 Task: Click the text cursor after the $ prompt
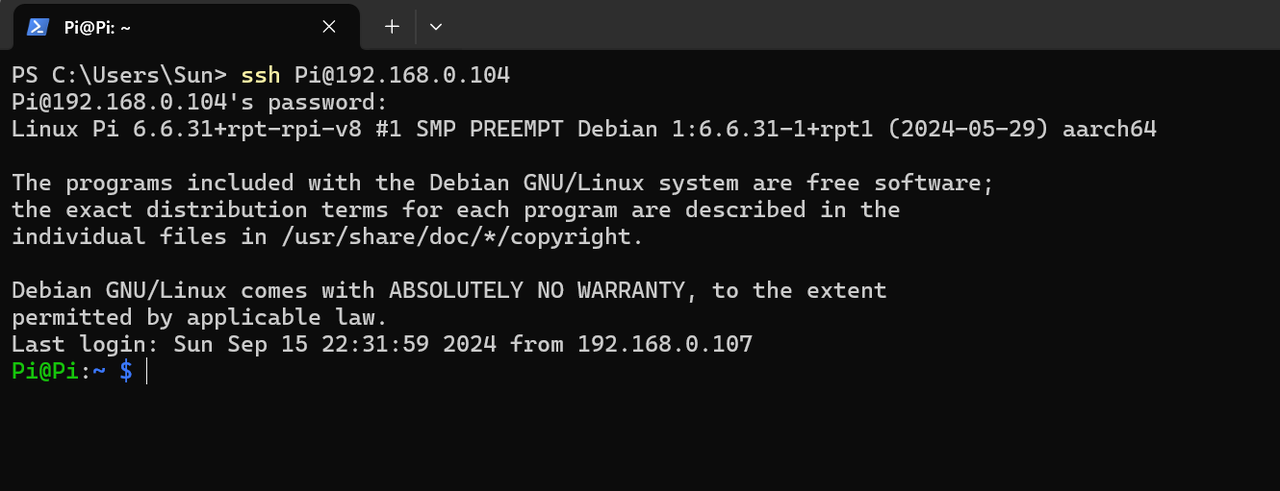147,372
